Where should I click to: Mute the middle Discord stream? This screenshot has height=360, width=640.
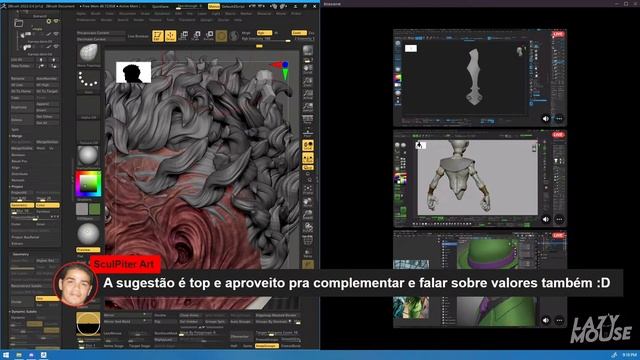pyautogui.click(x=546, y=219)
